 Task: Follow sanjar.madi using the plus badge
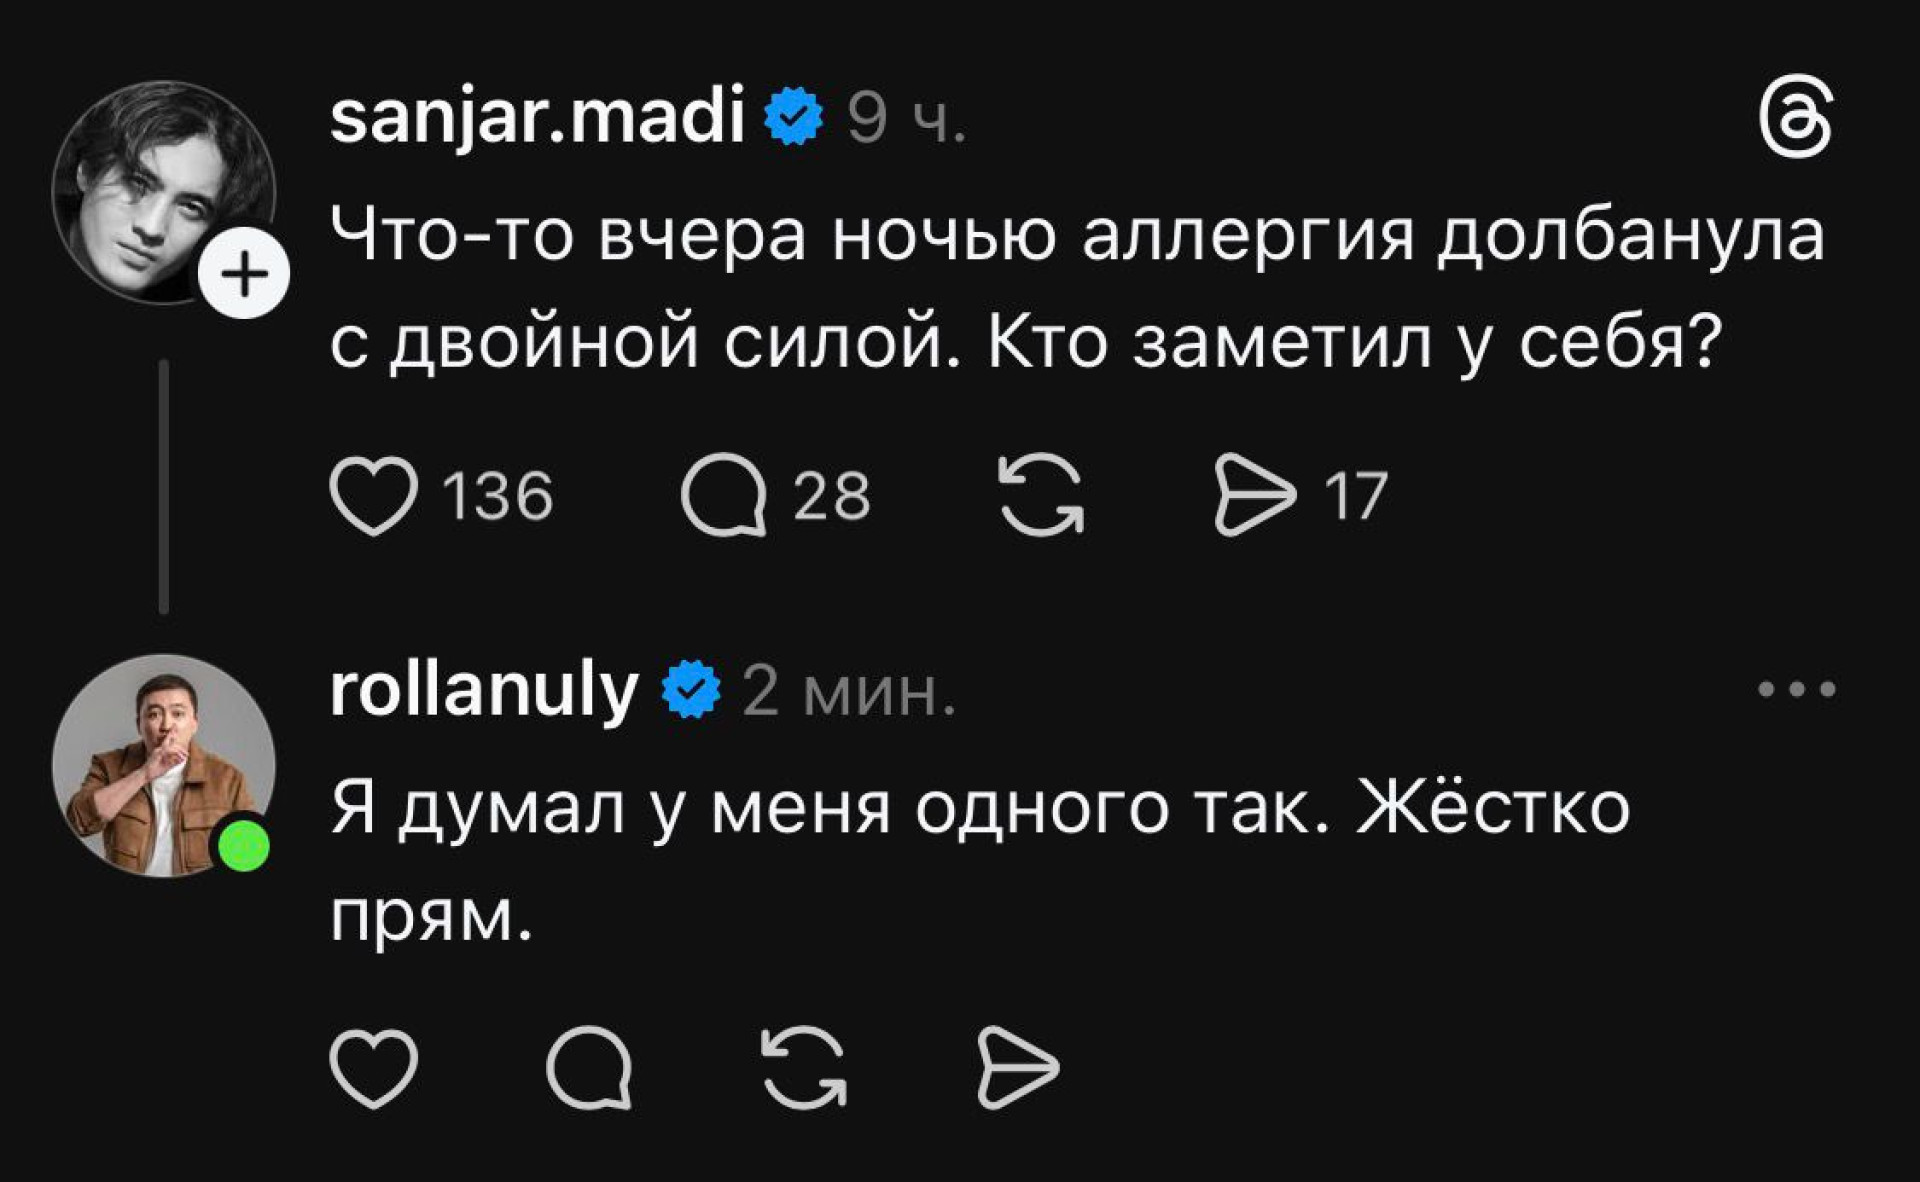[x=245, y=273]
